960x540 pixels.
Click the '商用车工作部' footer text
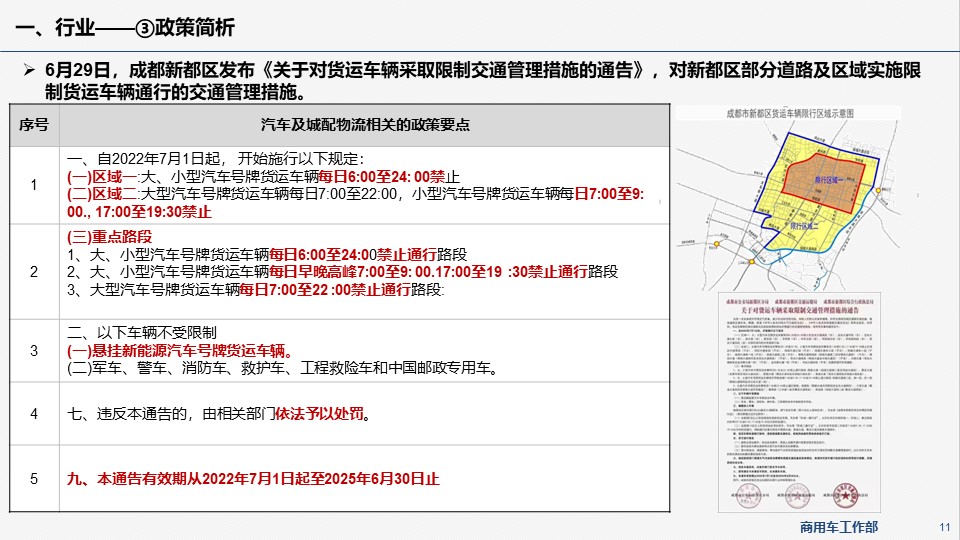tap(839, 527)
